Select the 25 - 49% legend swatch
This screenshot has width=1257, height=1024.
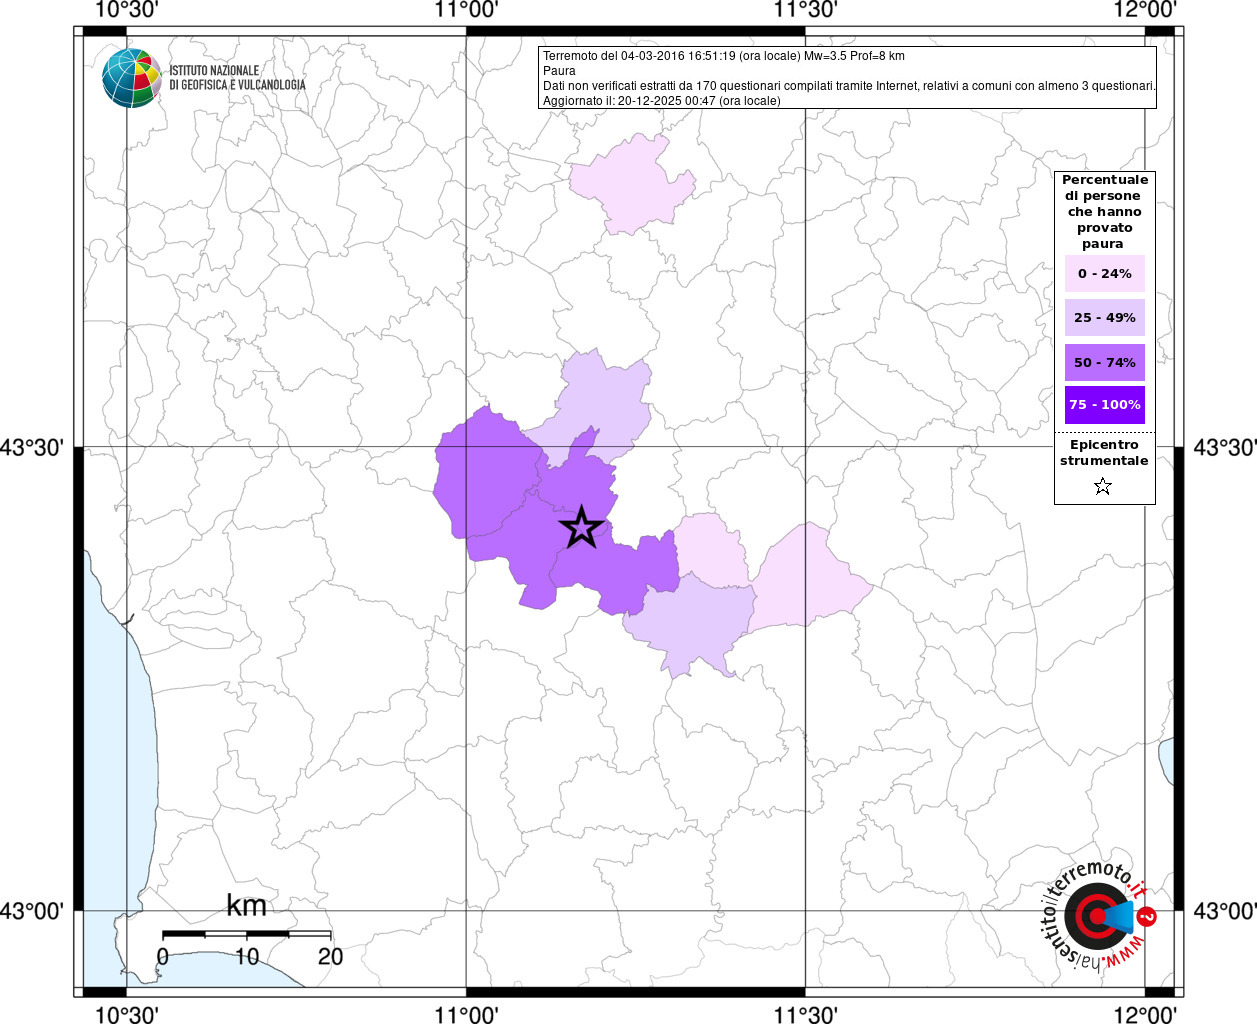(1105, 317)
